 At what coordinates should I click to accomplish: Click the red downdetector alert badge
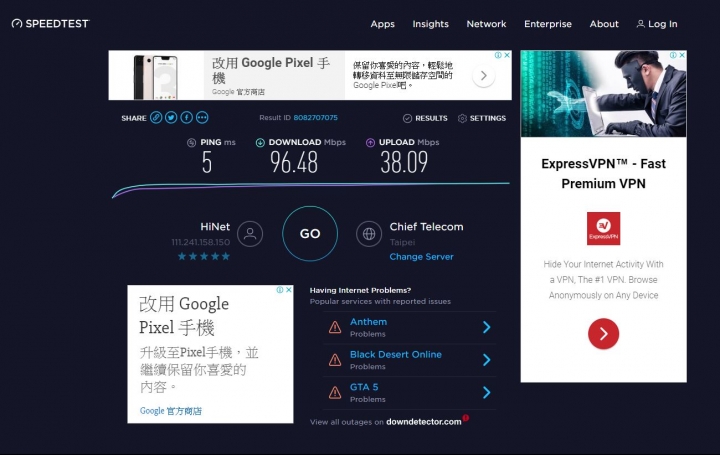[x=466, y=418]
